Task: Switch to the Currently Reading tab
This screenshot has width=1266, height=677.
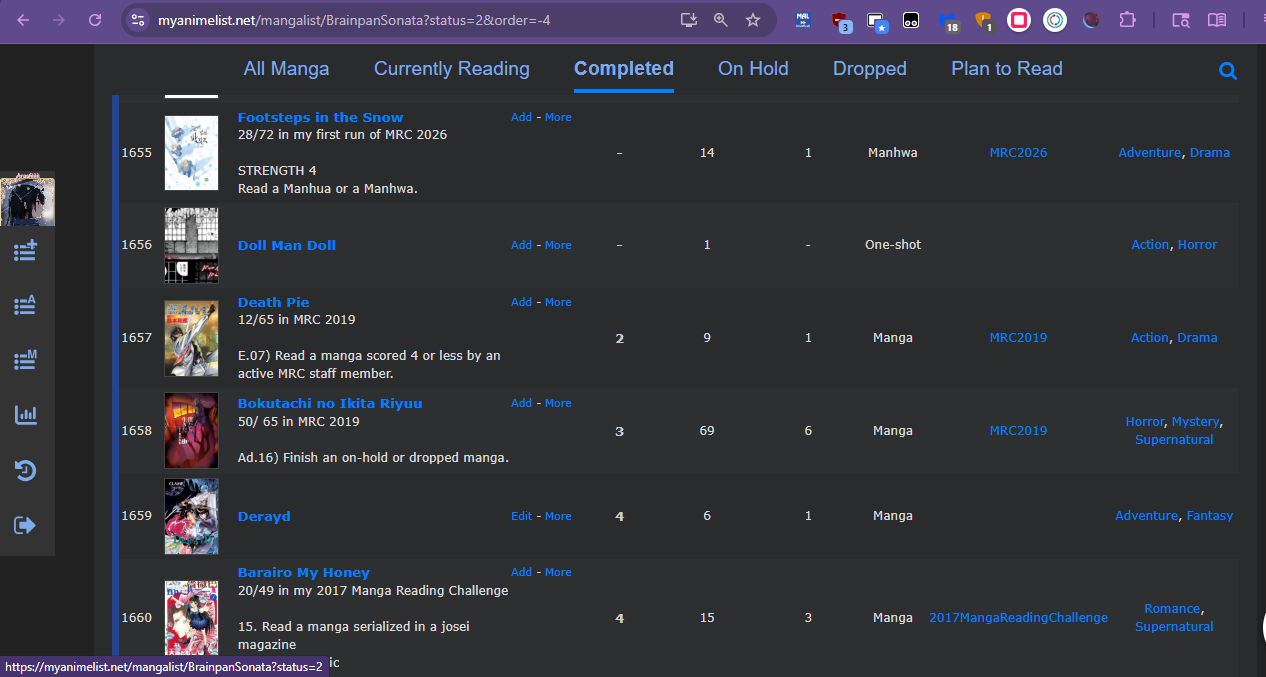Action: pyautogui.click(x=452, y=69)
